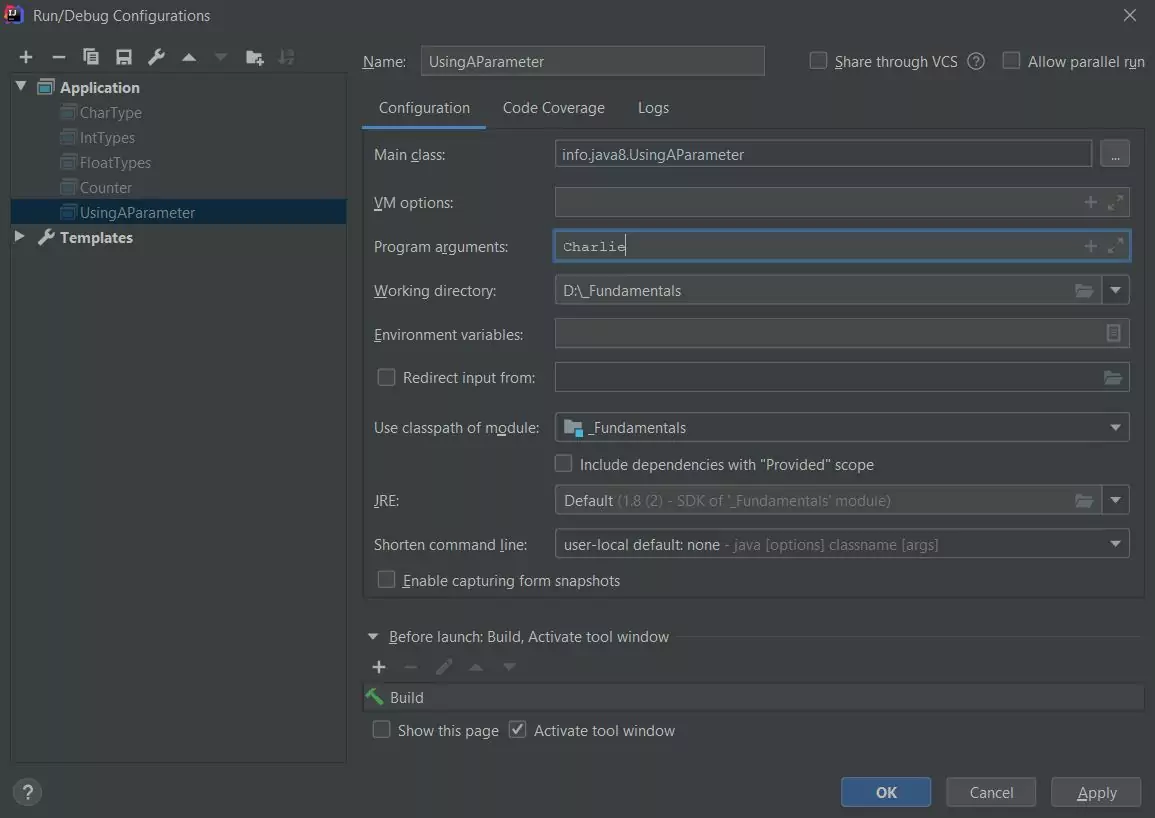Open the Shorten command line dropdown
The width and height of the screenshot is (1155, 818).
pyautogui.click(x=842, y=544)
